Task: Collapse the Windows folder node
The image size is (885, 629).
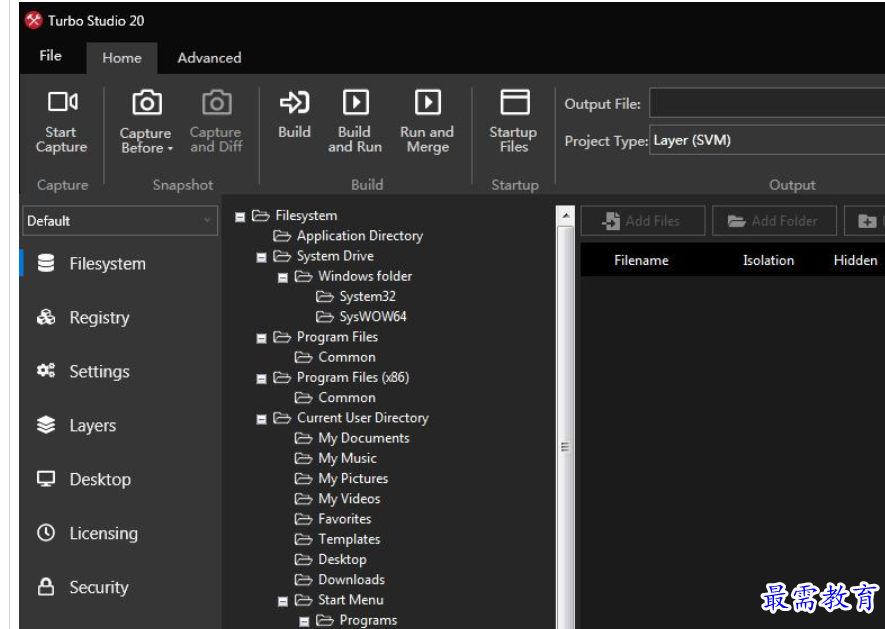Action: coord(283,278)
